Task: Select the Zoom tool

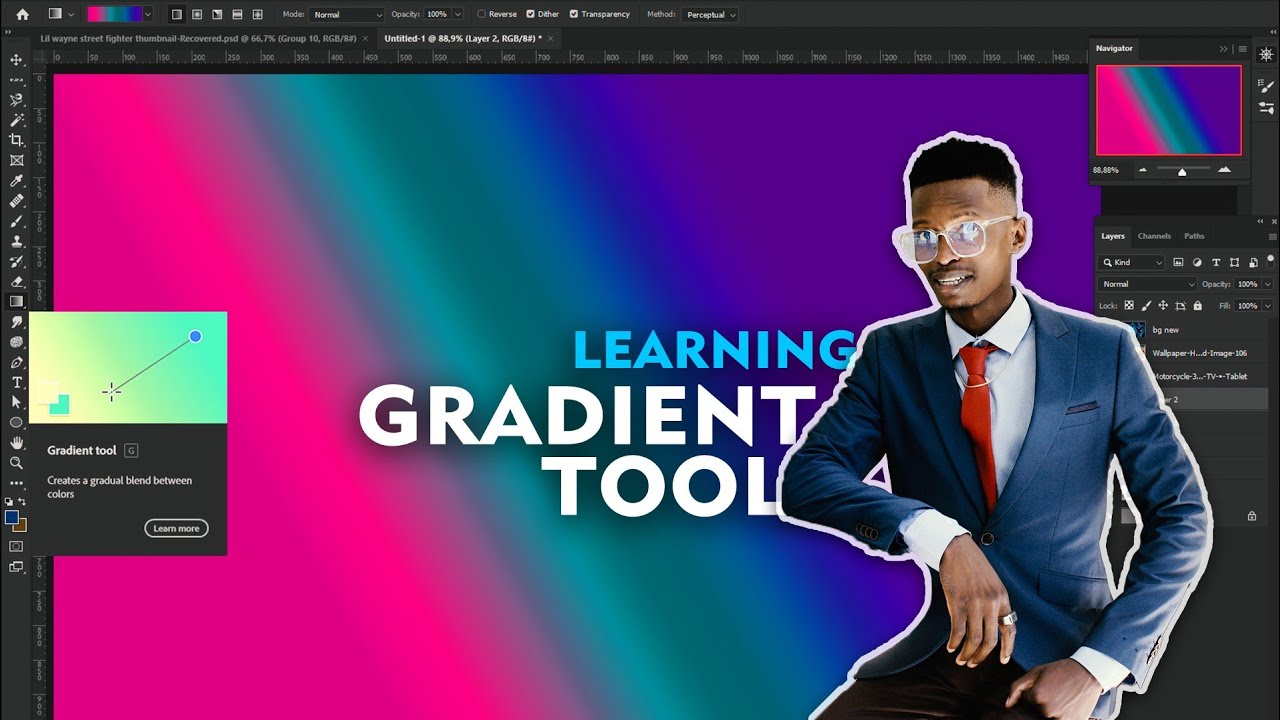Action: tap(16, 463)
